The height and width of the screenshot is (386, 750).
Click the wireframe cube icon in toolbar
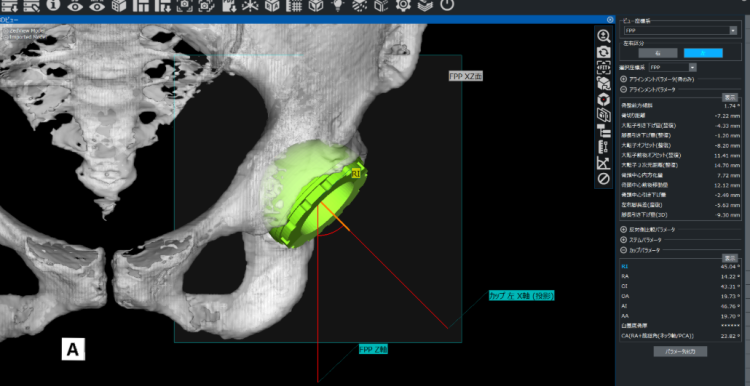tap(316, 5)
